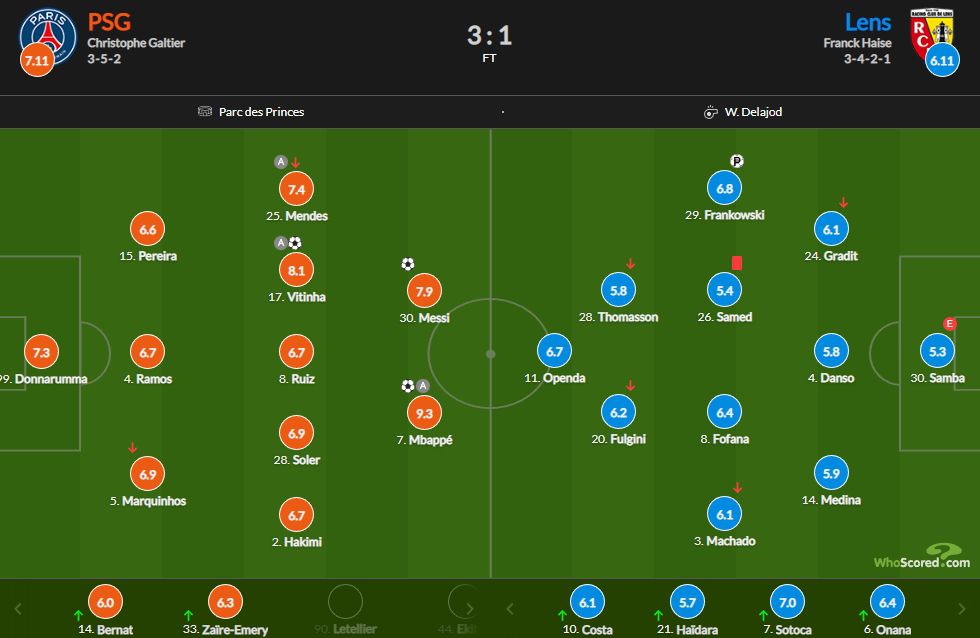Click the penalty P icon above Frankowski

737,161
